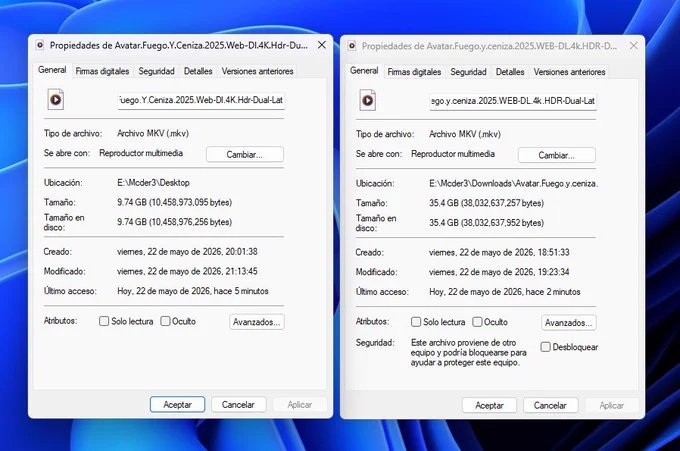The height and width of the screenshot is (451, 680).
Task: Open Avanzados... in right Downloads file window
Action: pyautogui.click(x=569, y=323)
